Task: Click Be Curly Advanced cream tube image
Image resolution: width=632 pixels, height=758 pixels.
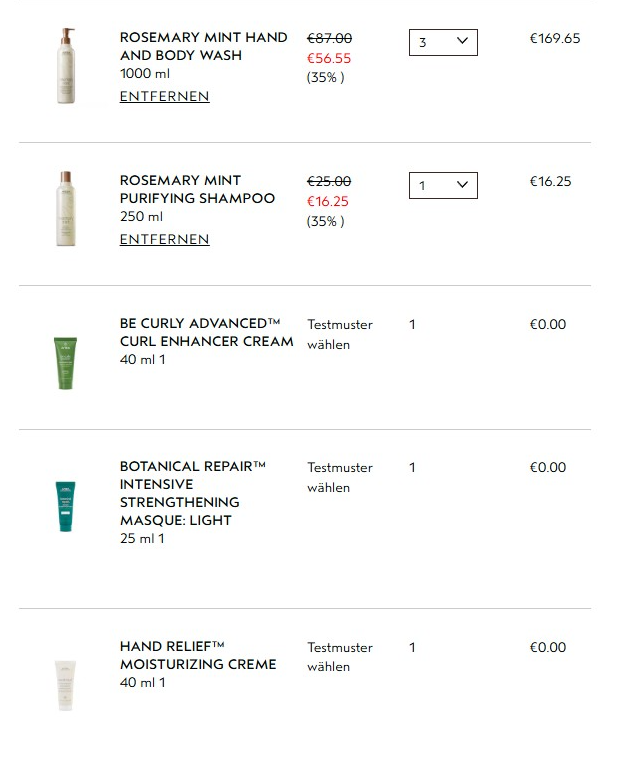Action: (65, 362)
